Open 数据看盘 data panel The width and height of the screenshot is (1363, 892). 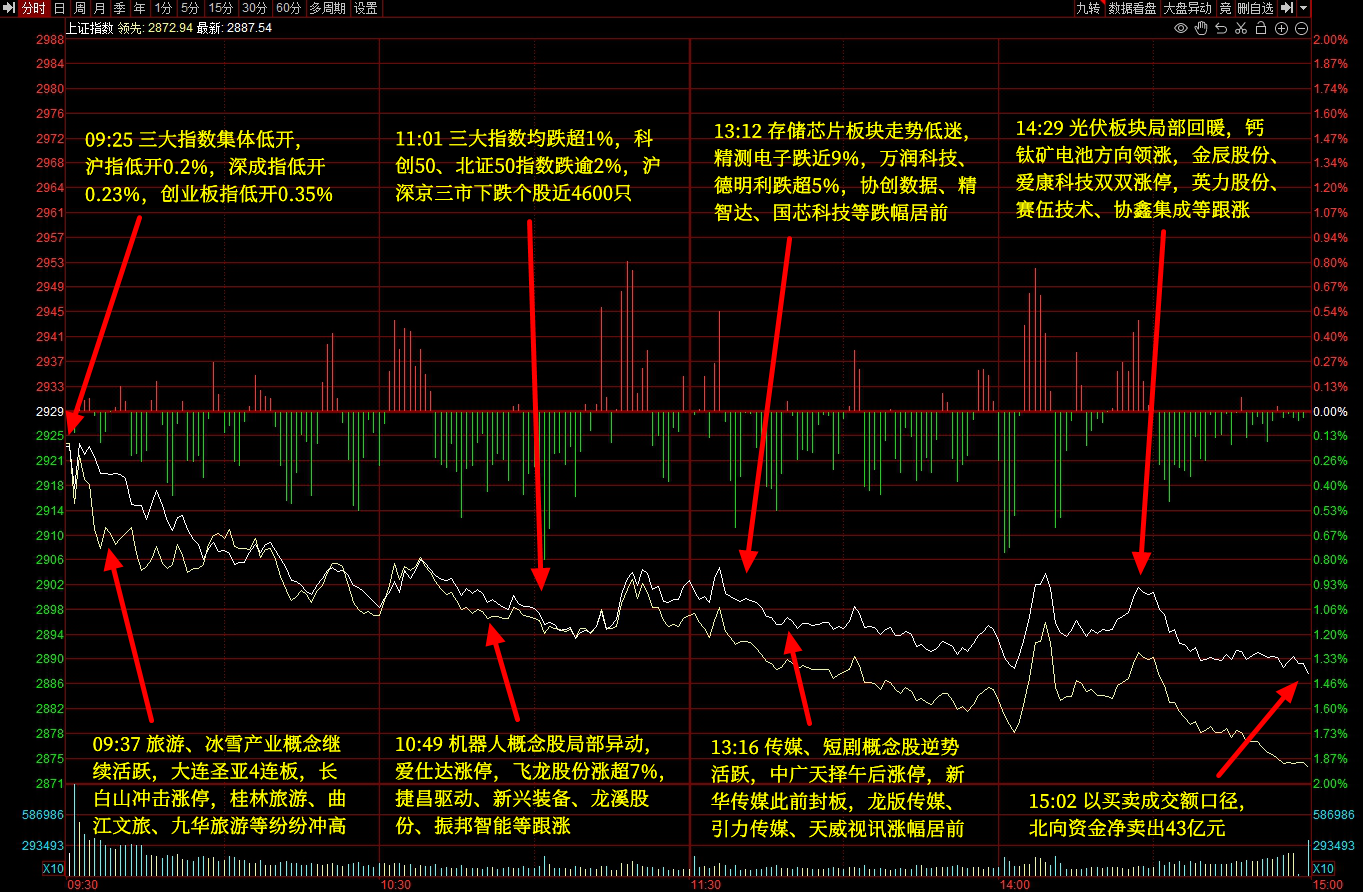click(1133, 8)
